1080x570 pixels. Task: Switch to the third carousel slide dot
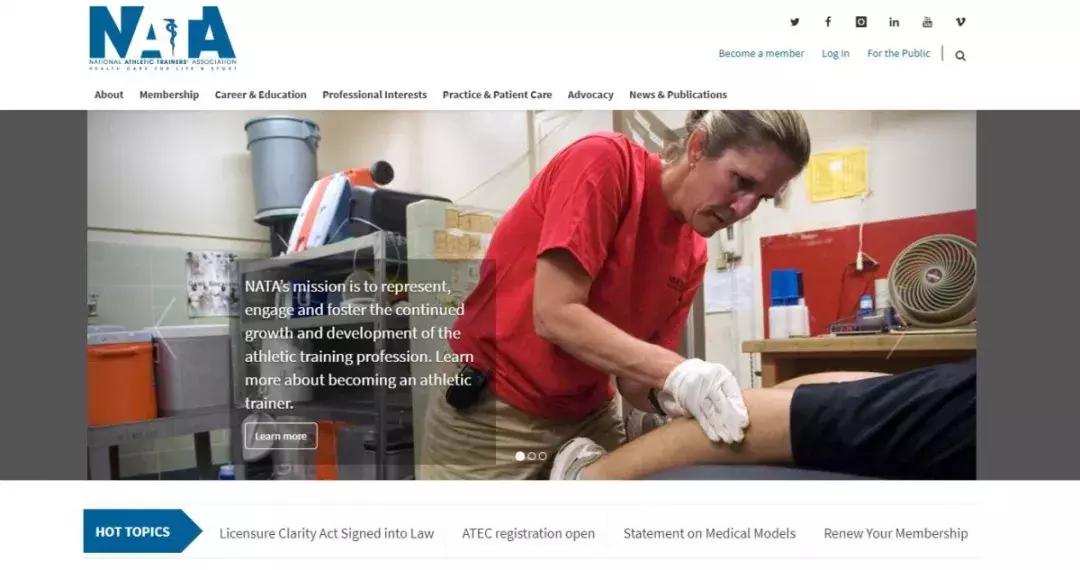[542, 456]
